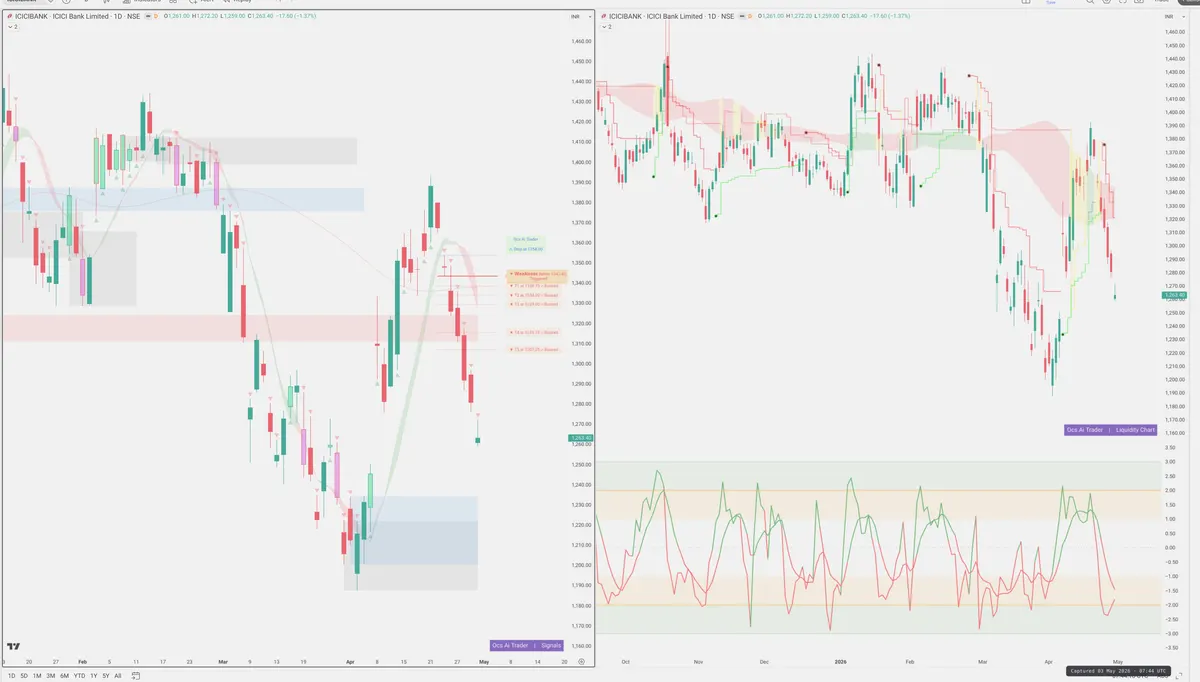Image resolution: width=1200 pixels, height=682 pixels.
Task: Select the 6M range in bottom bar
Action: (64, 676)
